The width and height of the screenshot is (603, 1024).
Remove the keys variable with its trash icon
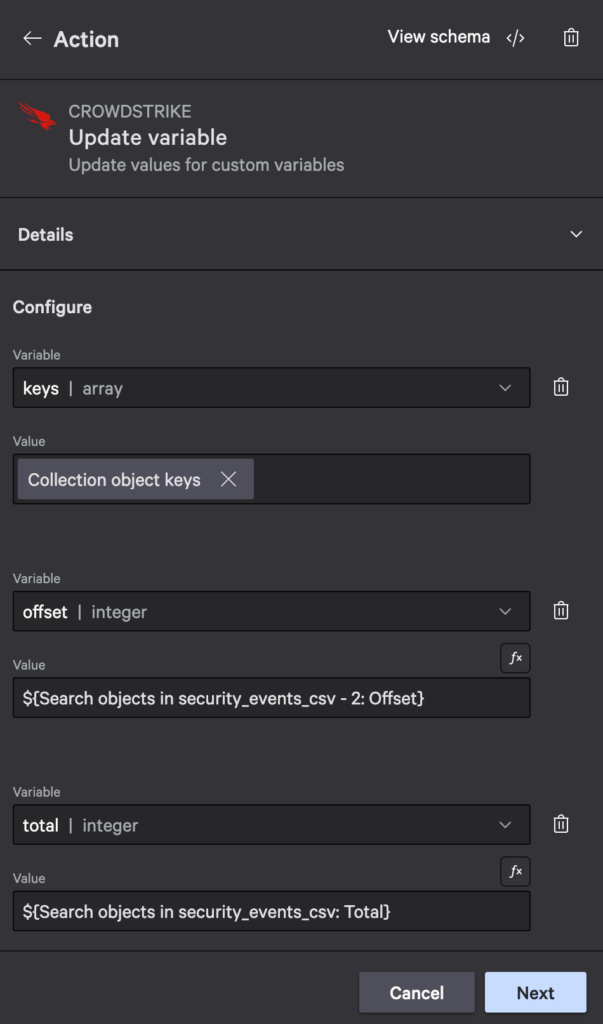[561, 386]
